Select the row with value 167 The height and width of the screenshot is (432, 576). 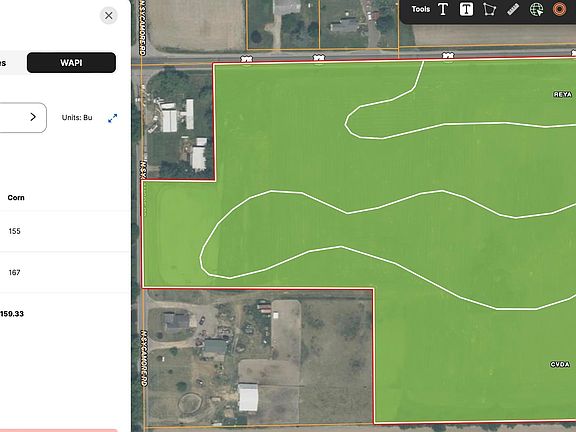[x=65, y=272]
